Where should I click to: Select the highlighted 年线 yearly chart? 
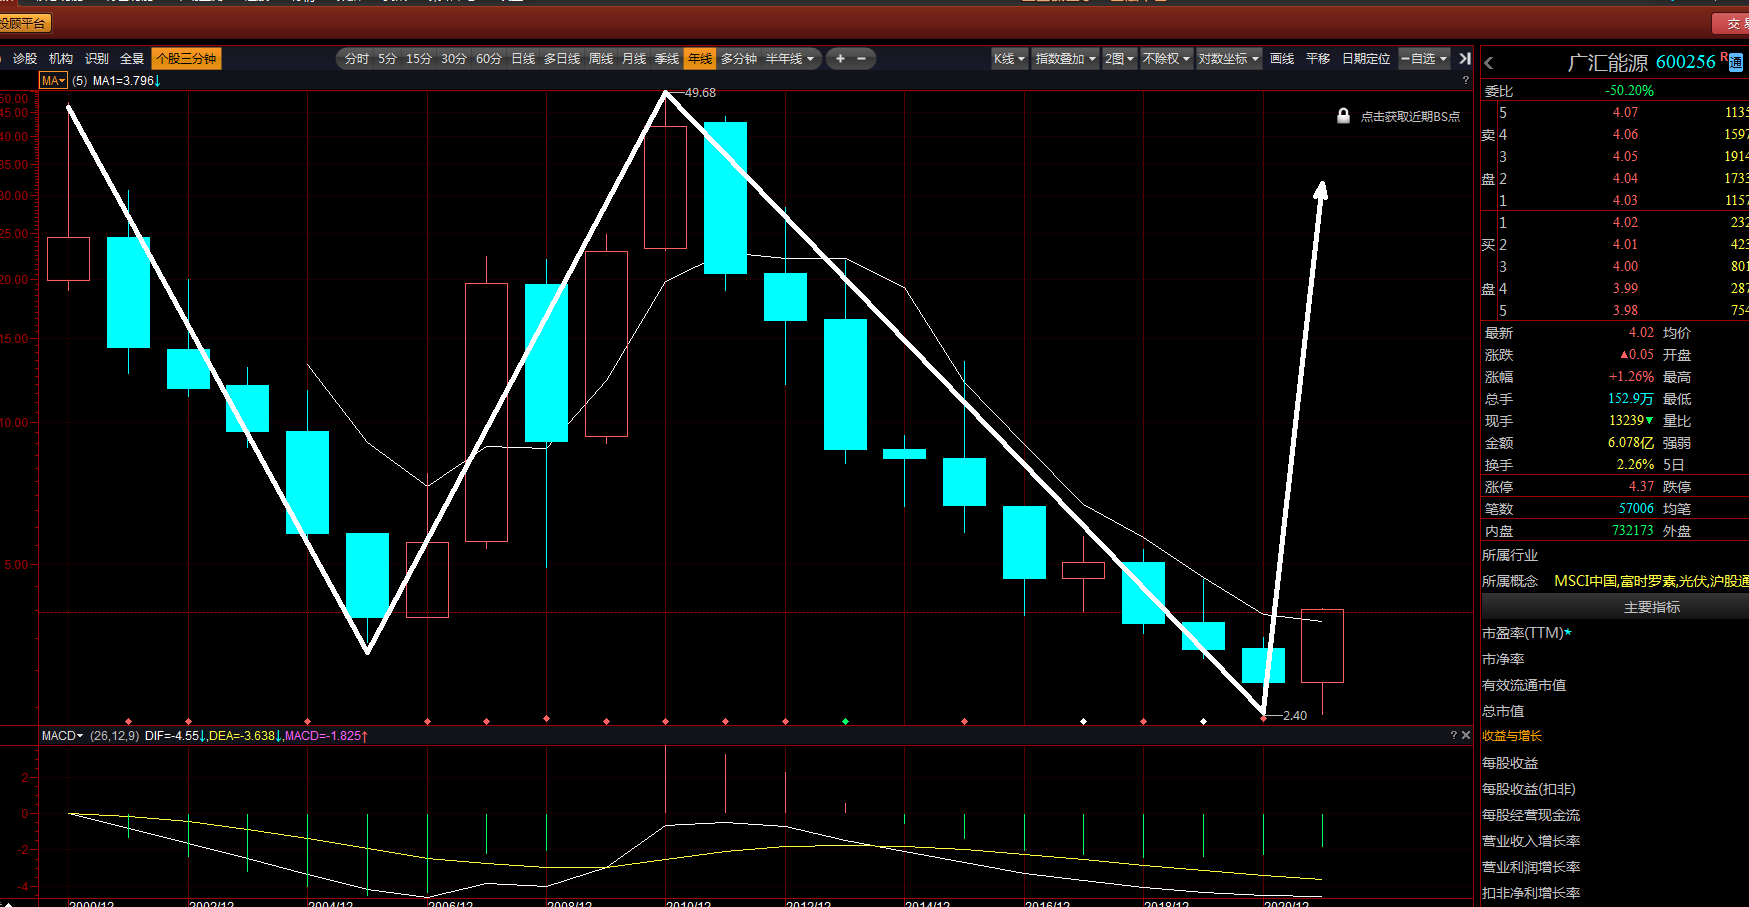pyautogui.click(x=700, y=59)
